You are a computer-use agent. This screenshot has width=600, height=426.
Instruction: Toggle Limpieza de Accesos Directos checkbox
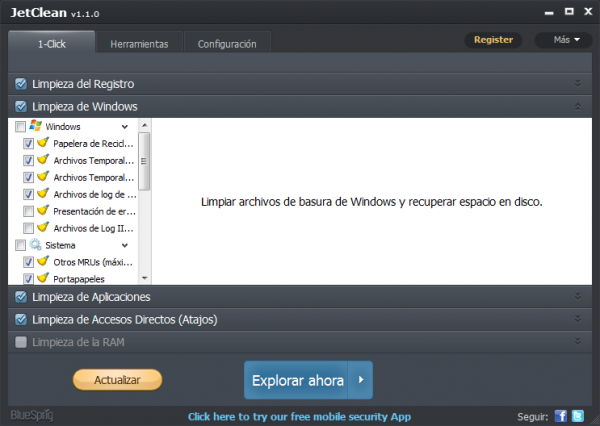pos(21,319)
